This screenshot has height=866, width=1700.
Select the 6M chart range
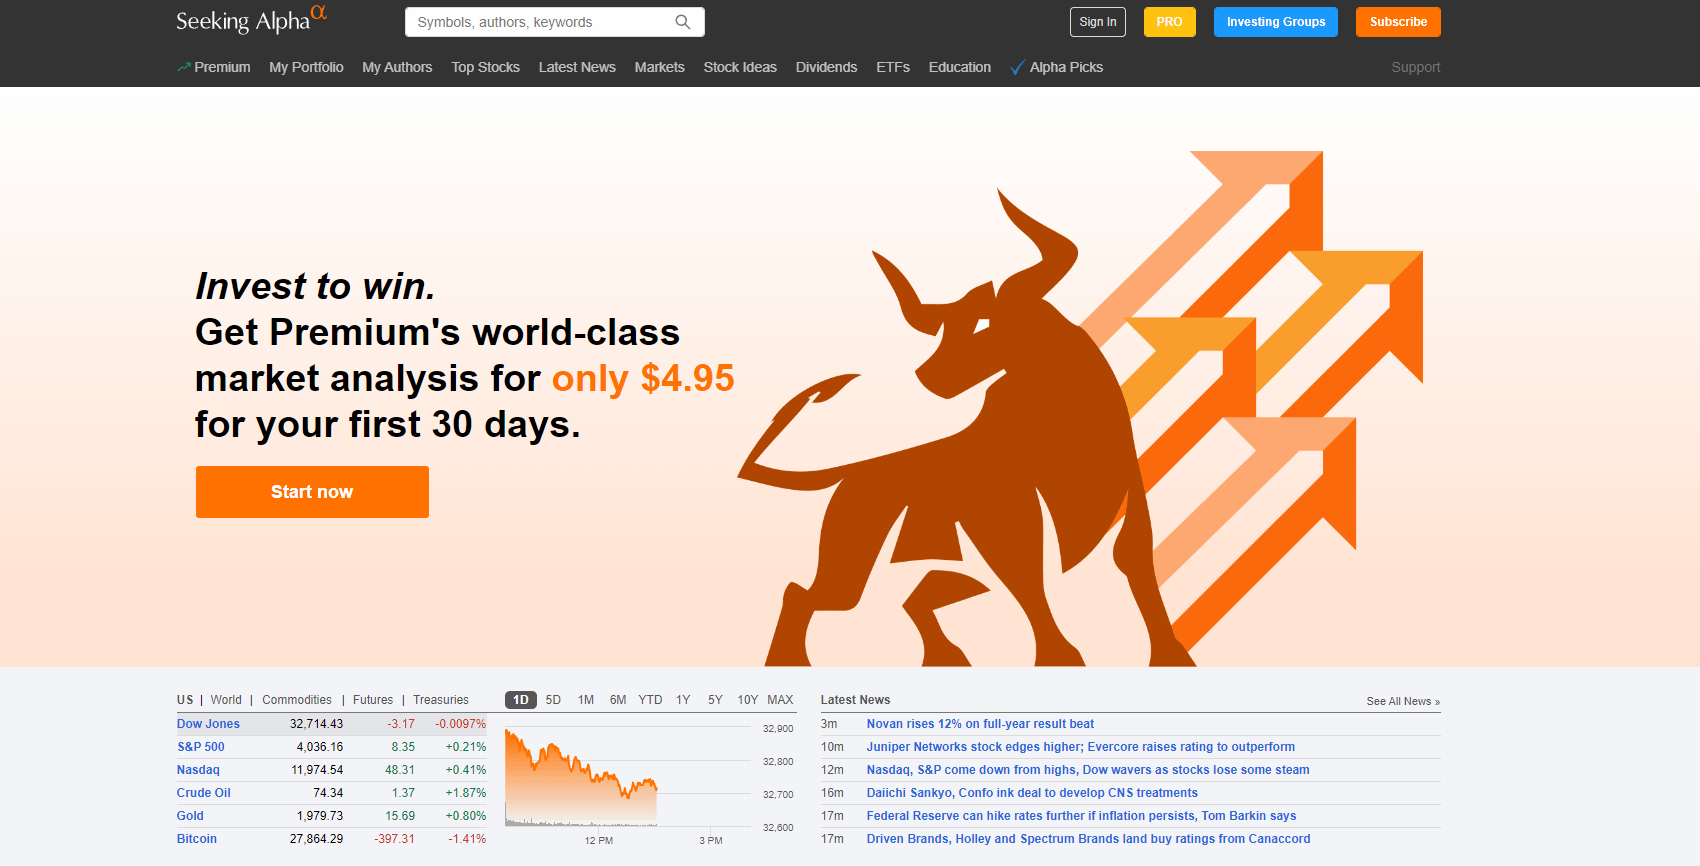(618, 700)
